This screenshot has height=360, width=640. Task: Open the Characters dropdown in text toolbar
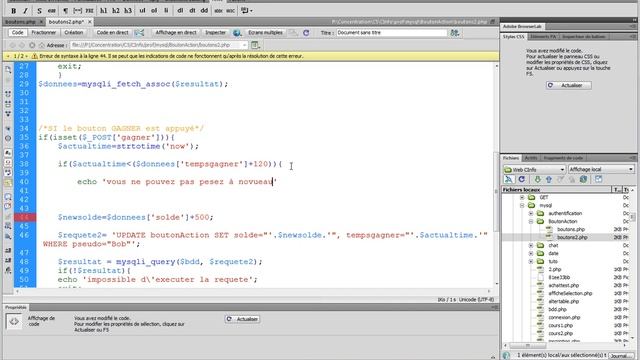click(247, 11)
